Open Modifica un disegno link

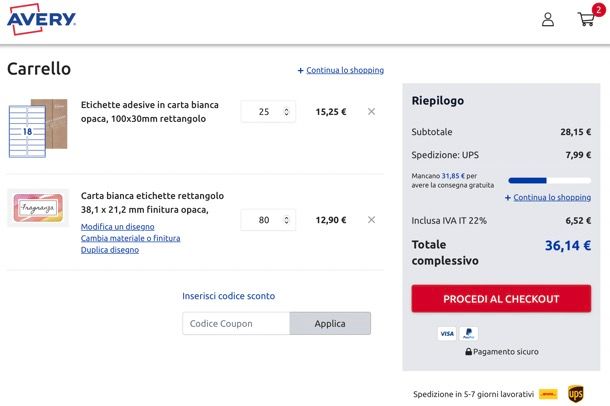click(x=117, y=226)
